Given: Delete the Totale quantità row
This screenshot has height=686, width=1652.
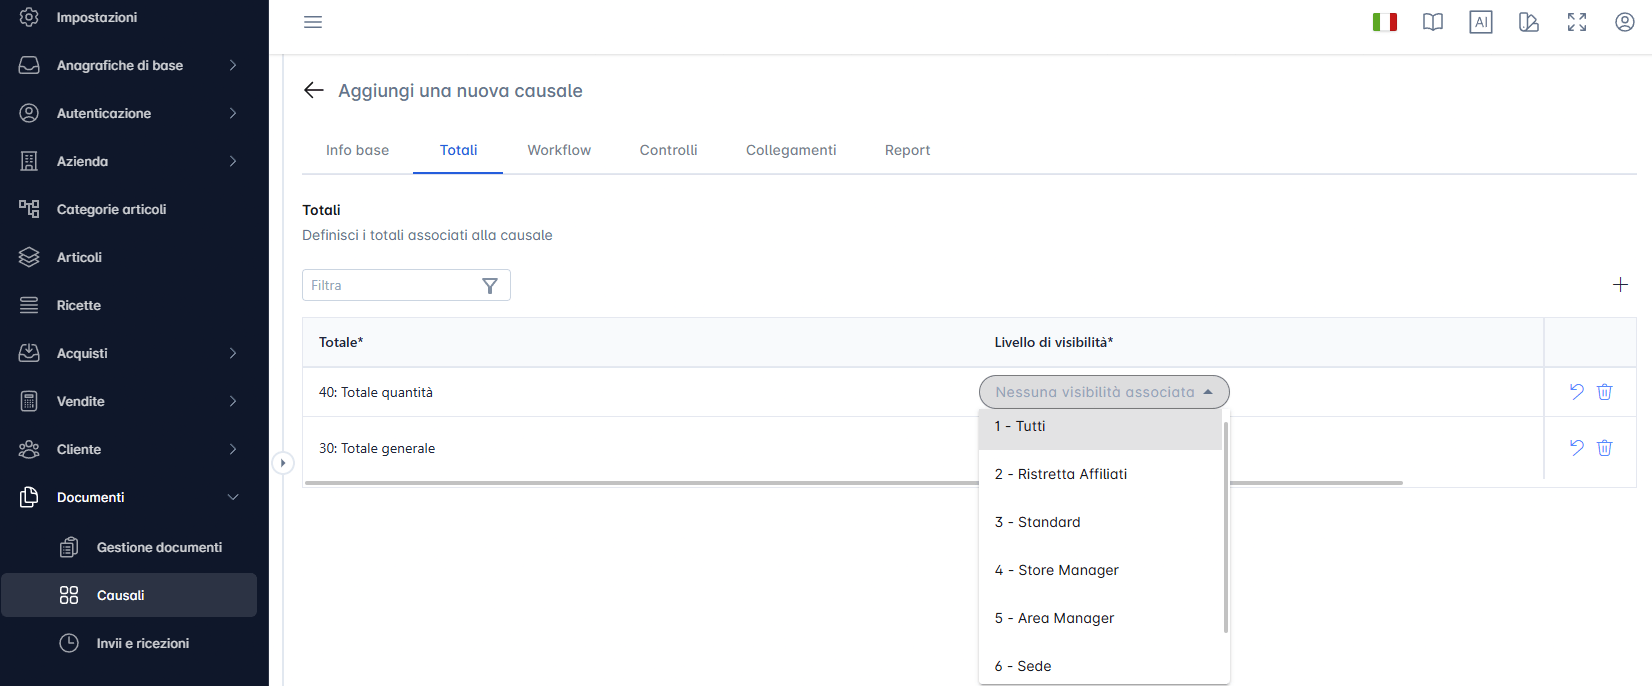Looking at the screenshot, I should point(1605,392).
